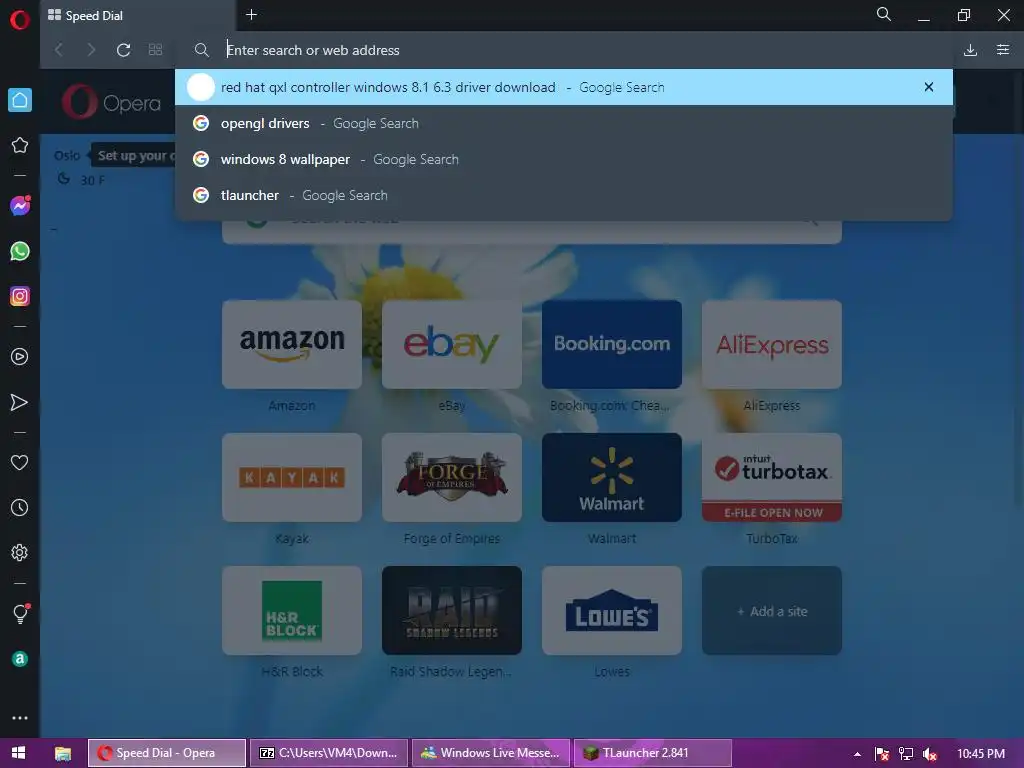Open the Personal News heart icon
Screen dimensions: 1024x768
point(20,462)
